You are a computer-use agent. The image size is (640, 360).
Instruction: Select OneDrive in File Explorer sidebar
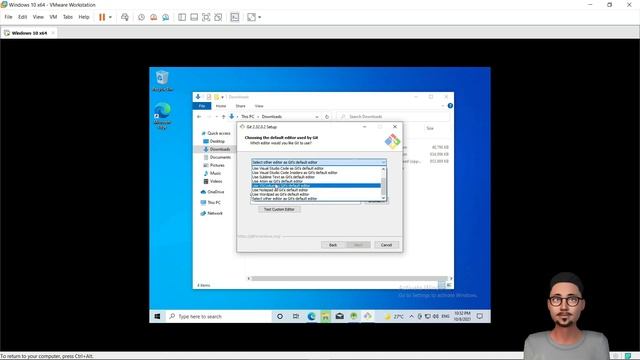click(x=212, y=192)
